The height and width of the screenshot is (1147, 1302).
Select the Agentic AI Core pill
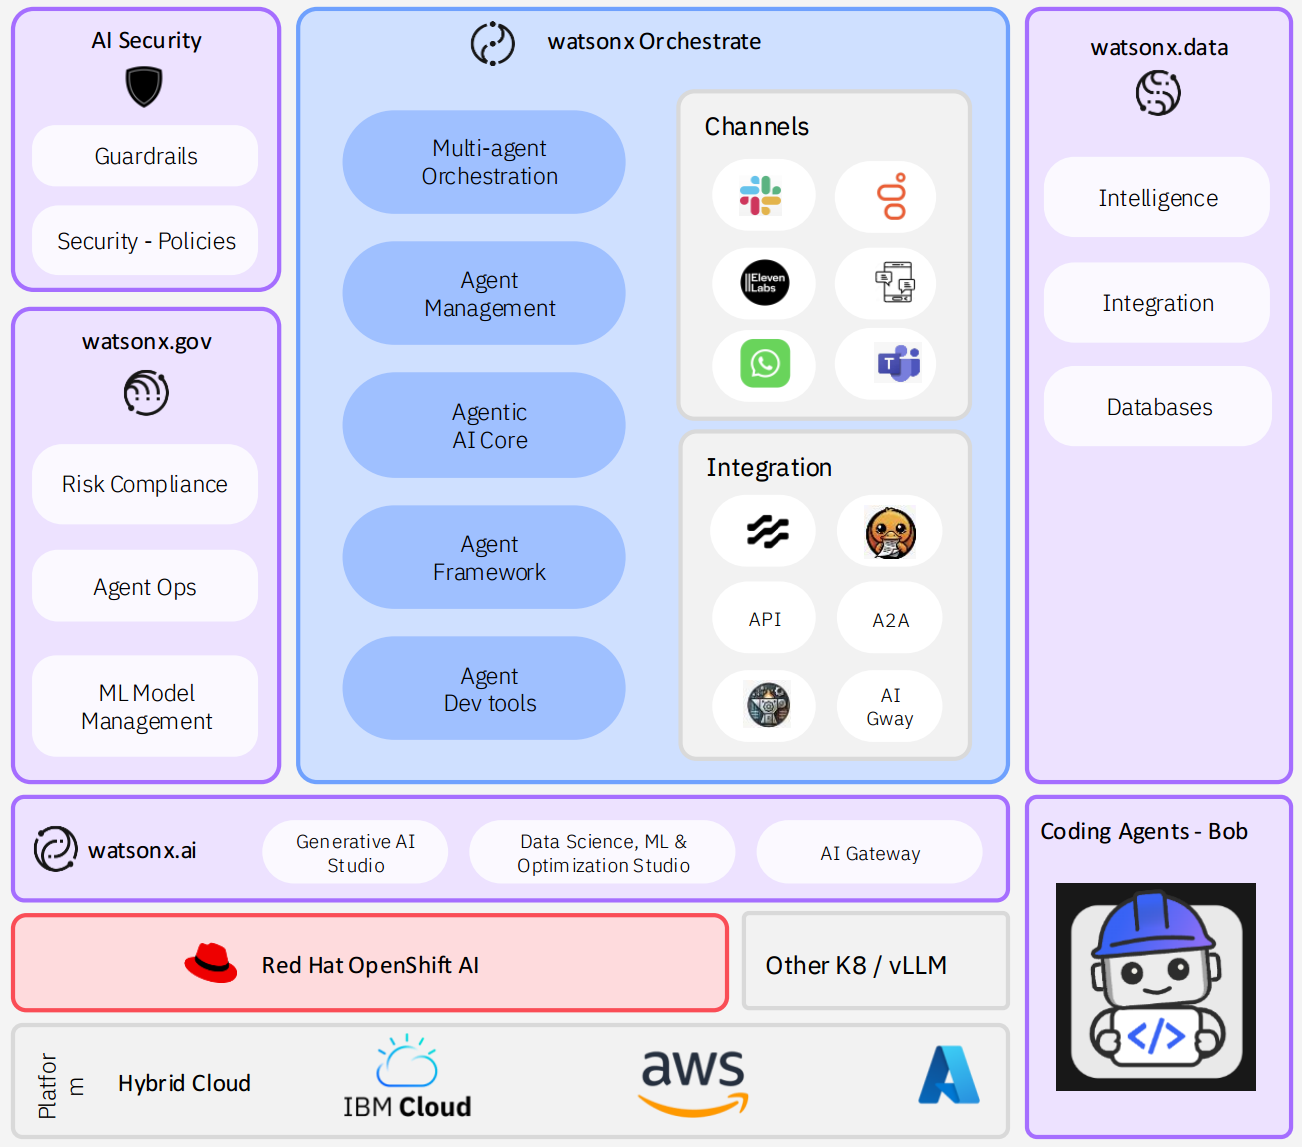tap(484, 425)
